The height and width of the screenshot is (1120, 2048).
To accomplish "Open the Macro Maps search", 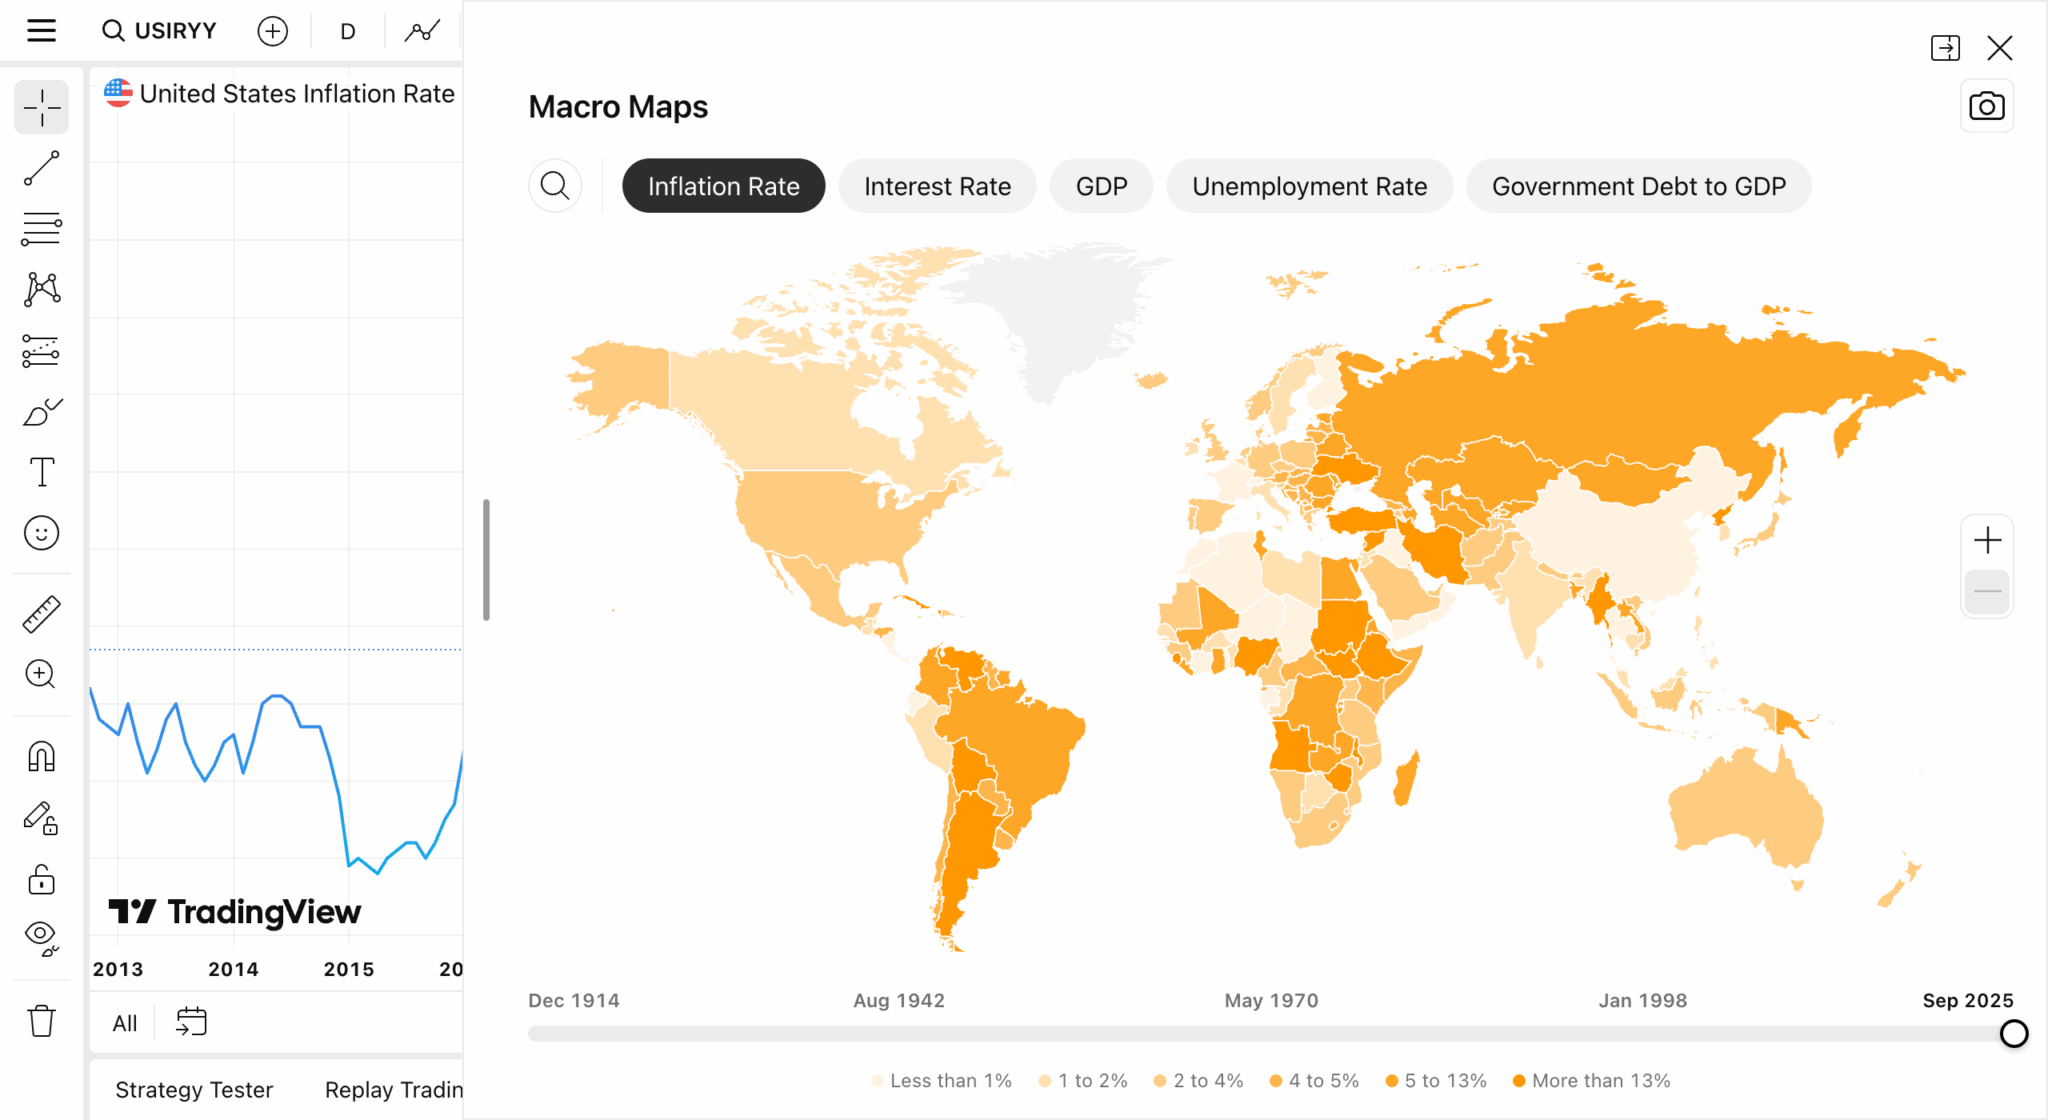I will [x=555, y=185].
